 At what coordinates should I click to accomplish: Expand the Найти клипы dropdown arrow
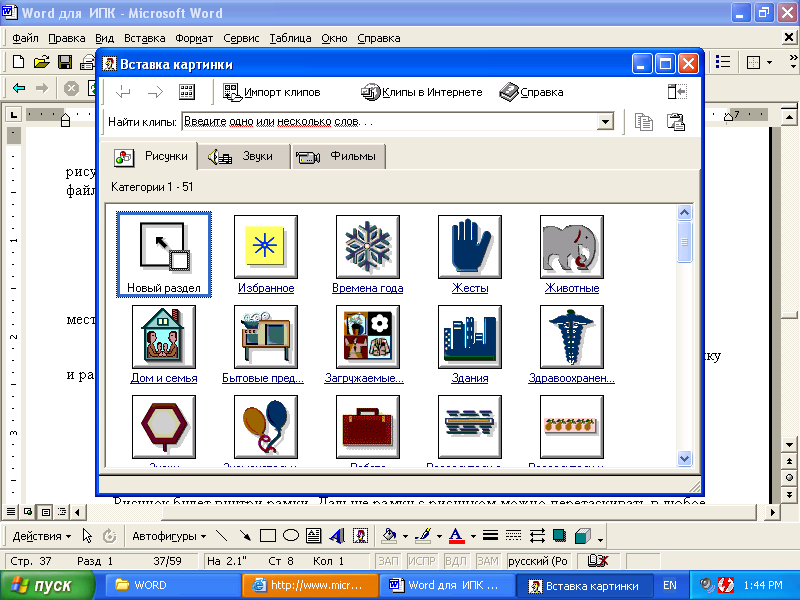[605, 122]
